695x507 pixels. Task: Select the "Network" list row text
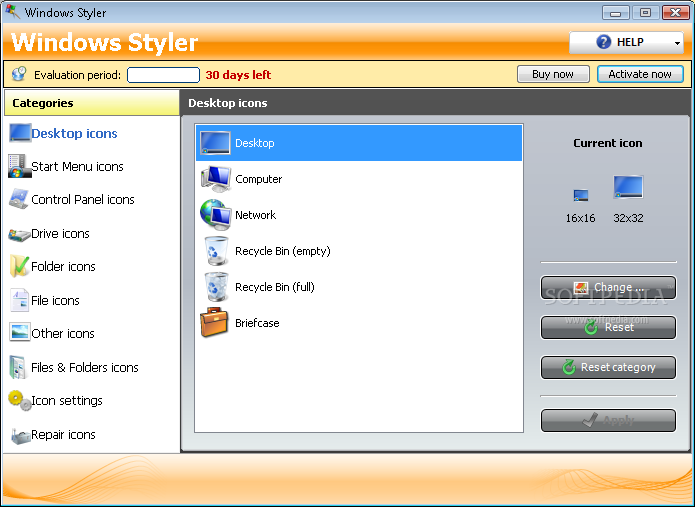[x=256, y=215]
